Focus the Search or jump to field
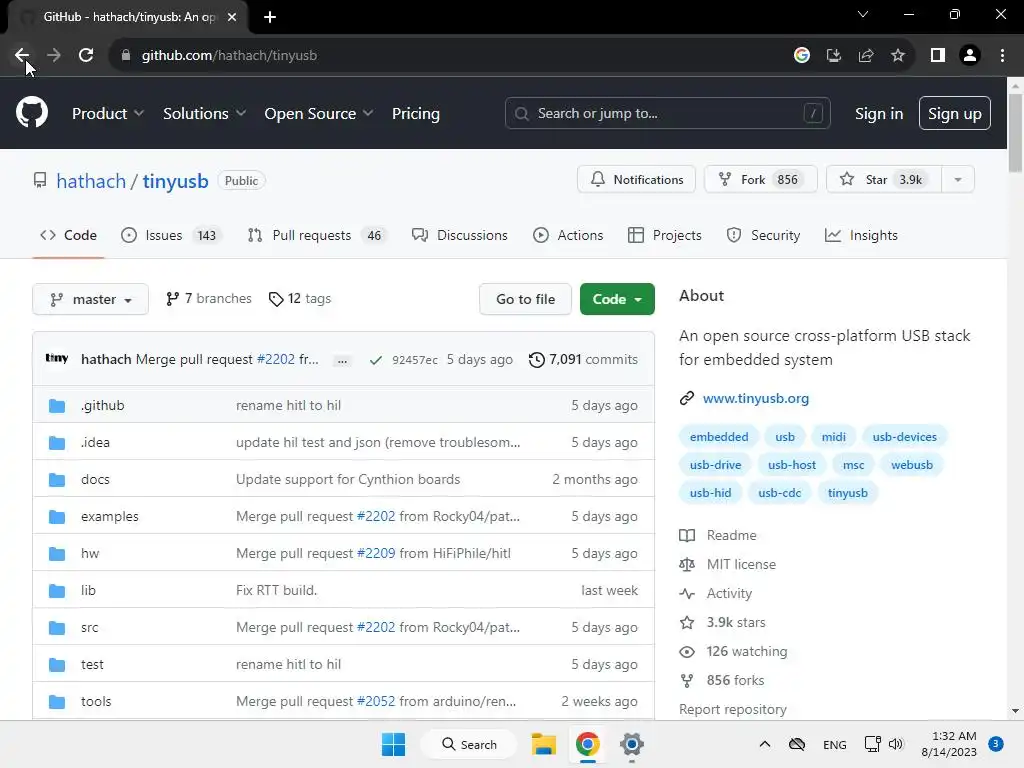This screenshot has width=1024, height=768. coord(667,114)
